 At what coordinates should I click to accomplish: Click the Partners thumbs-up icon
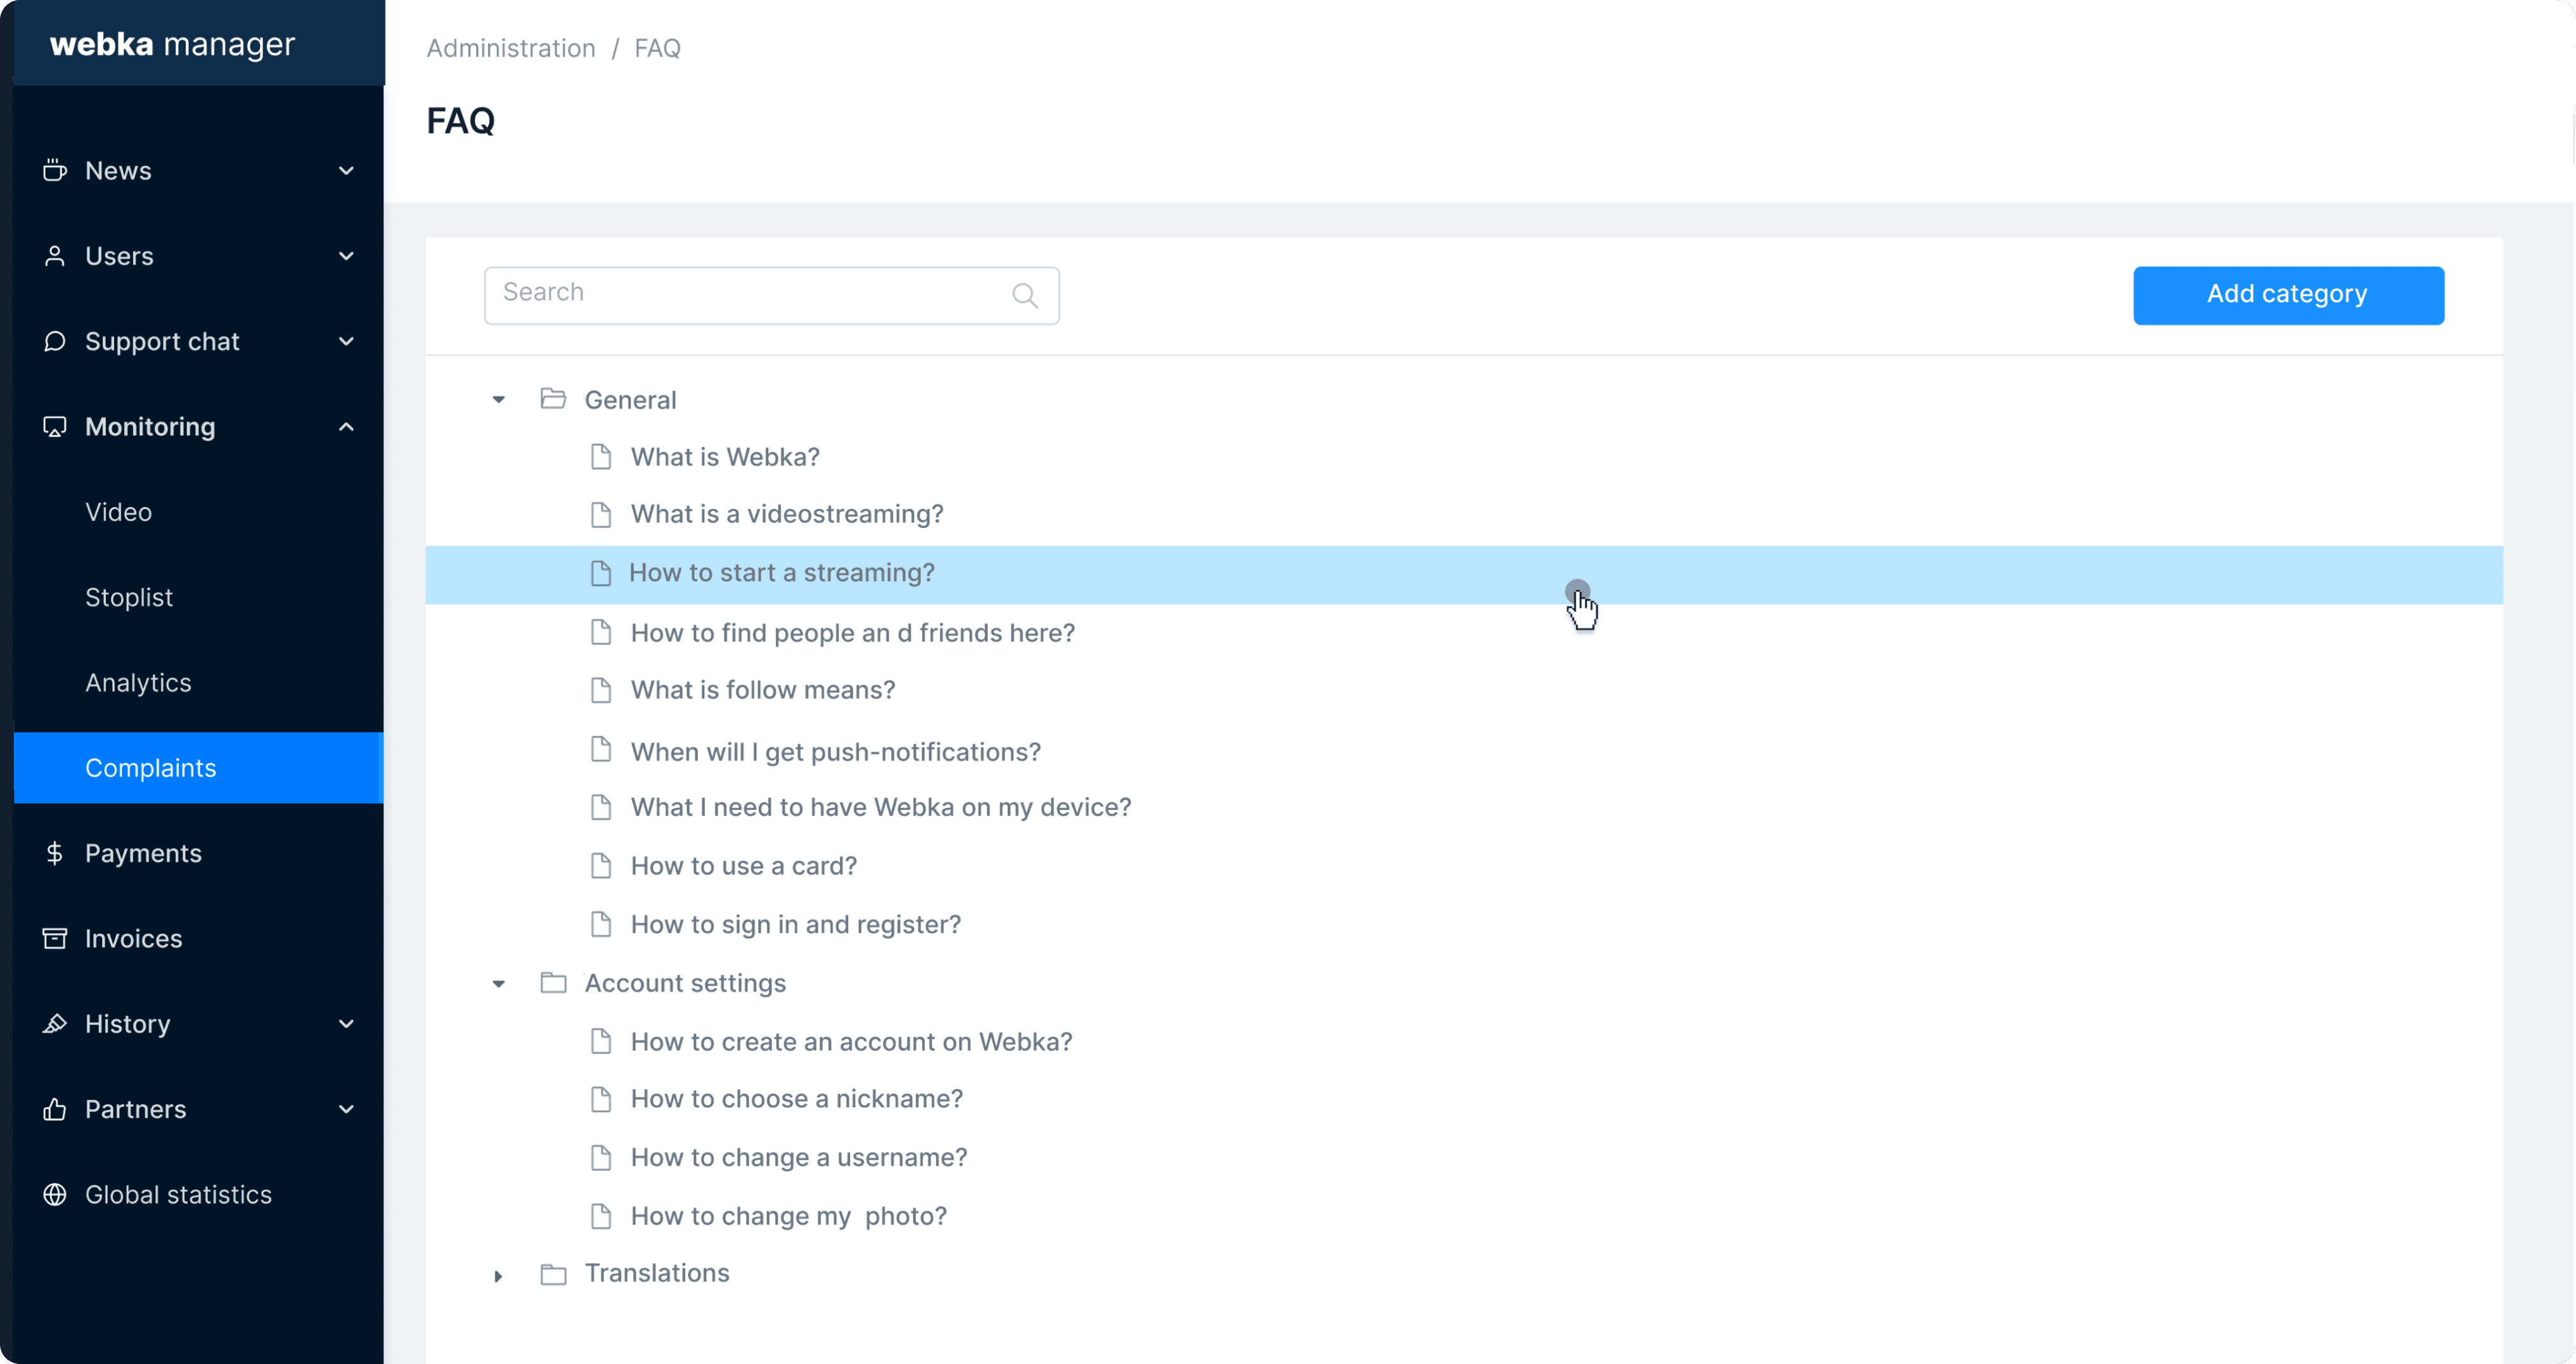pos(55,1109)
